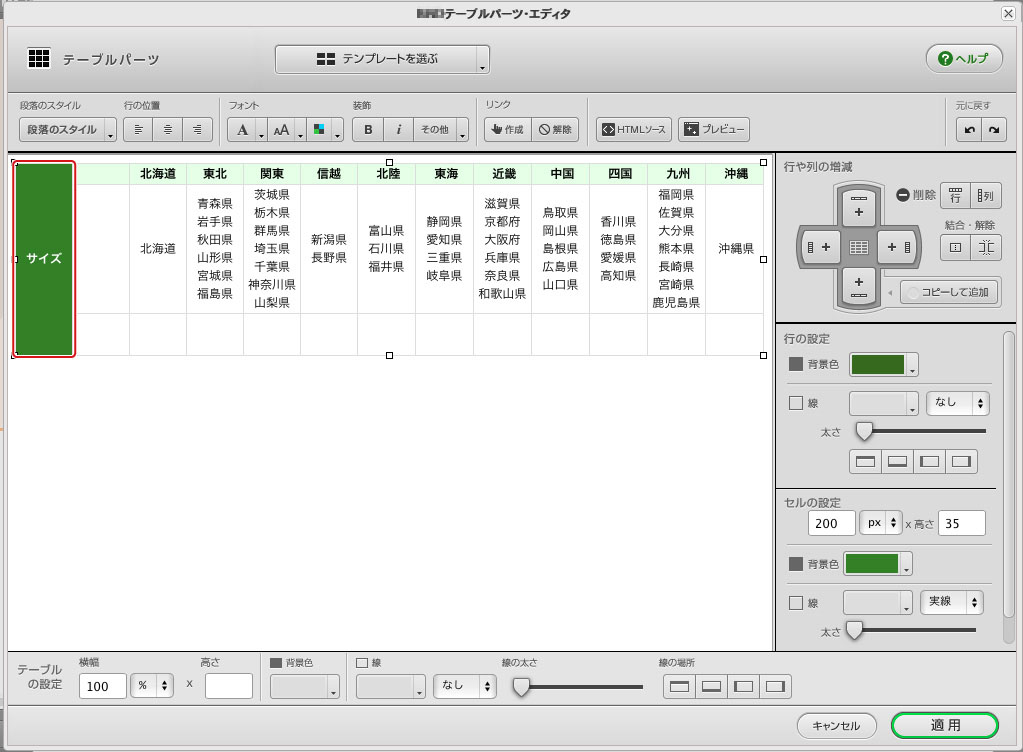Center-align the paragraph text
The height and width of the screenshot is (752, 1023).
168,129
